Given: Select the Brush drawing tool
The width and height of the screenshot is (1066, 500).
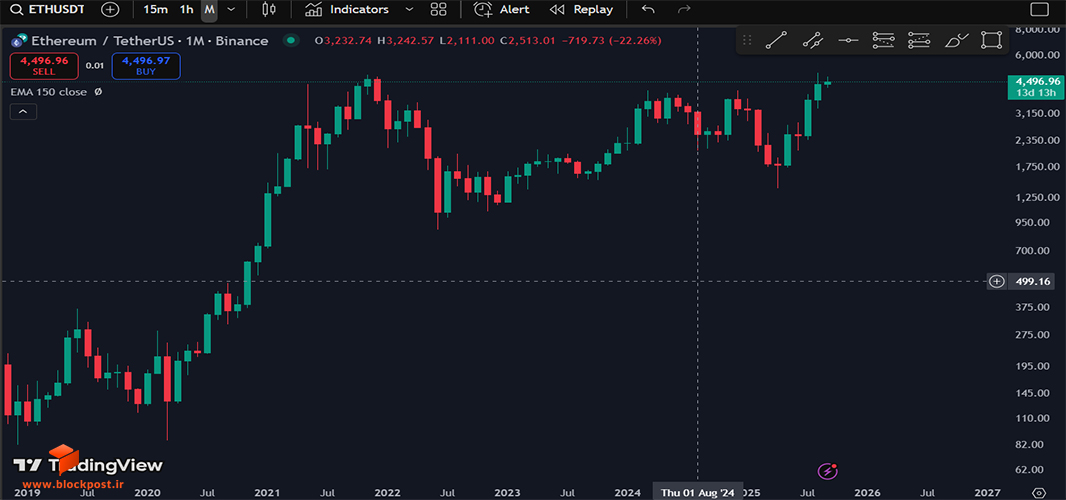Looking at the screenshot, I should (x=956, y=41).
